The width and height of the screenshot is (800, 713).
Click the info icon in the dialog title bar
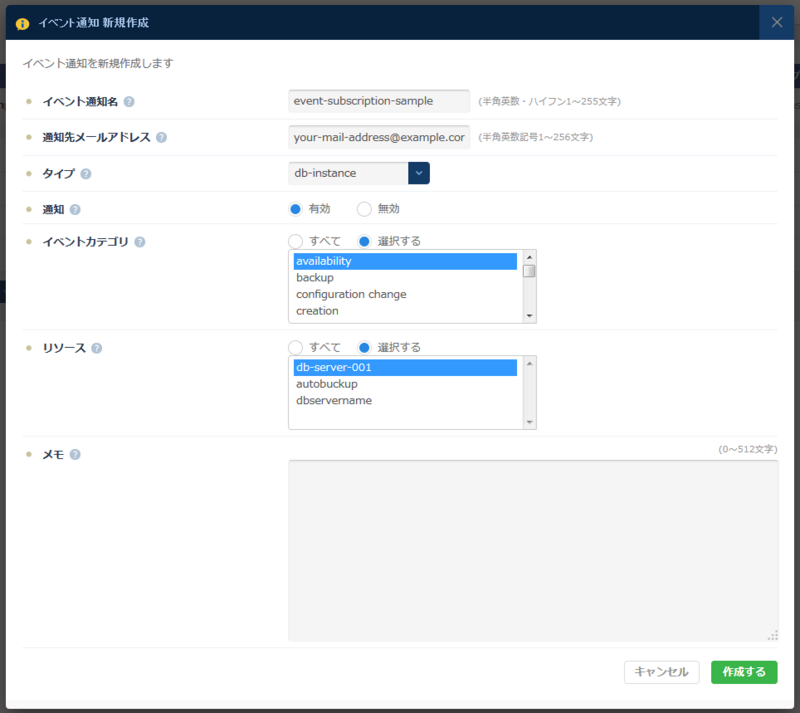pyautogui.click(x=22, y=21)
